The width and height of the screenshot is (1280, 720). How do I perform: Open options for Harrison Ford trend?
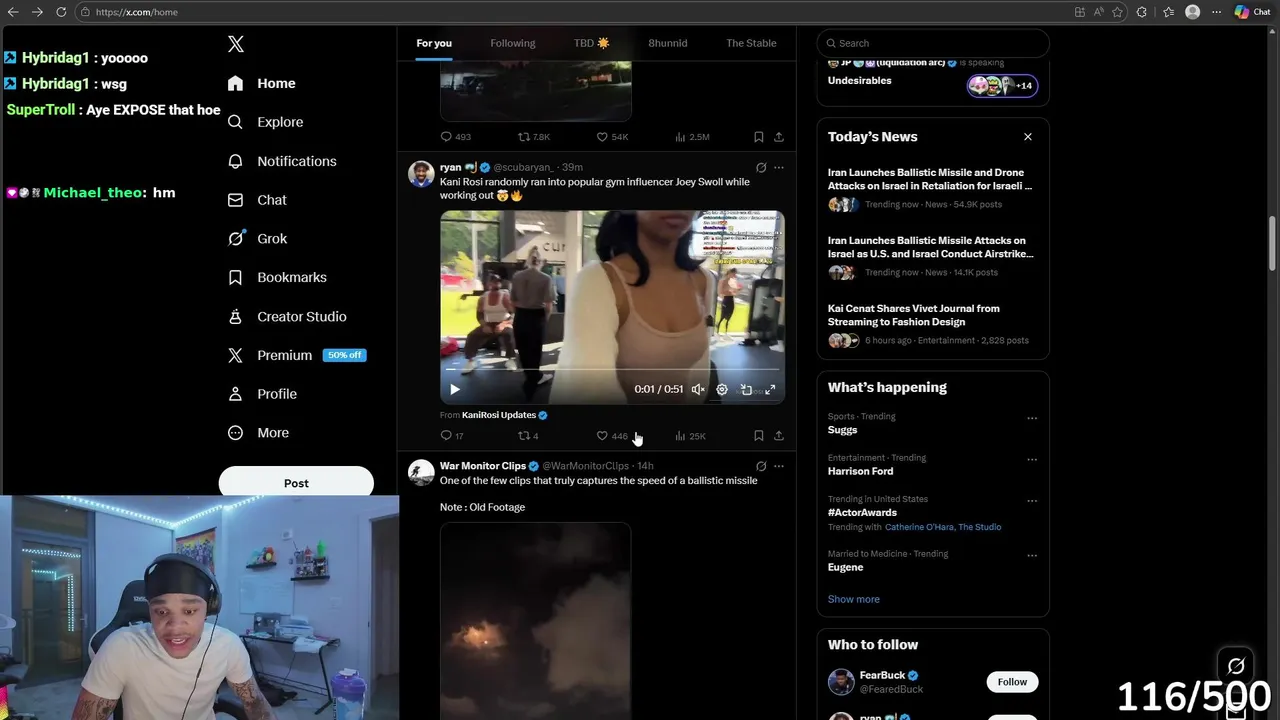pos(1032,460)
